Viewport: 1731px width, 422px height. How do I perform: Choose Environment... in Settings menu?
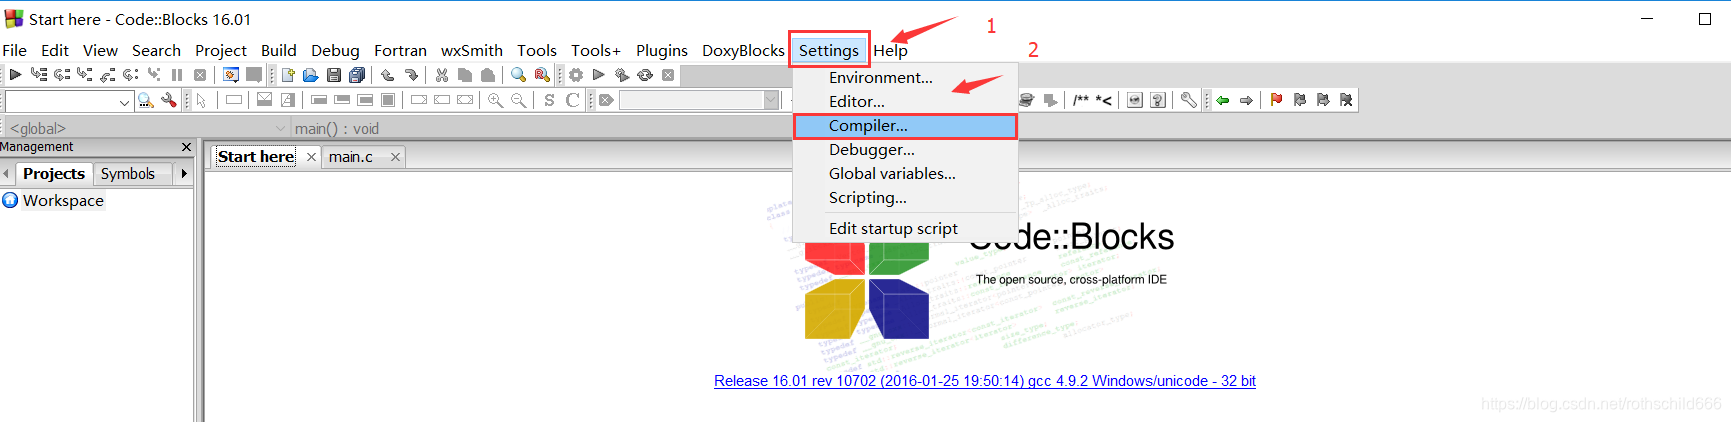click(905, 78)
